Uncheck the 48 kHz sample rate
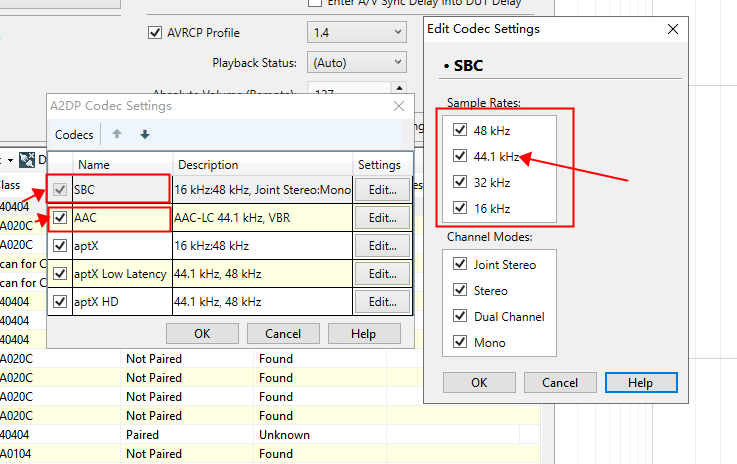This screenshot has height=464, width=737. (x=460, y=130)
